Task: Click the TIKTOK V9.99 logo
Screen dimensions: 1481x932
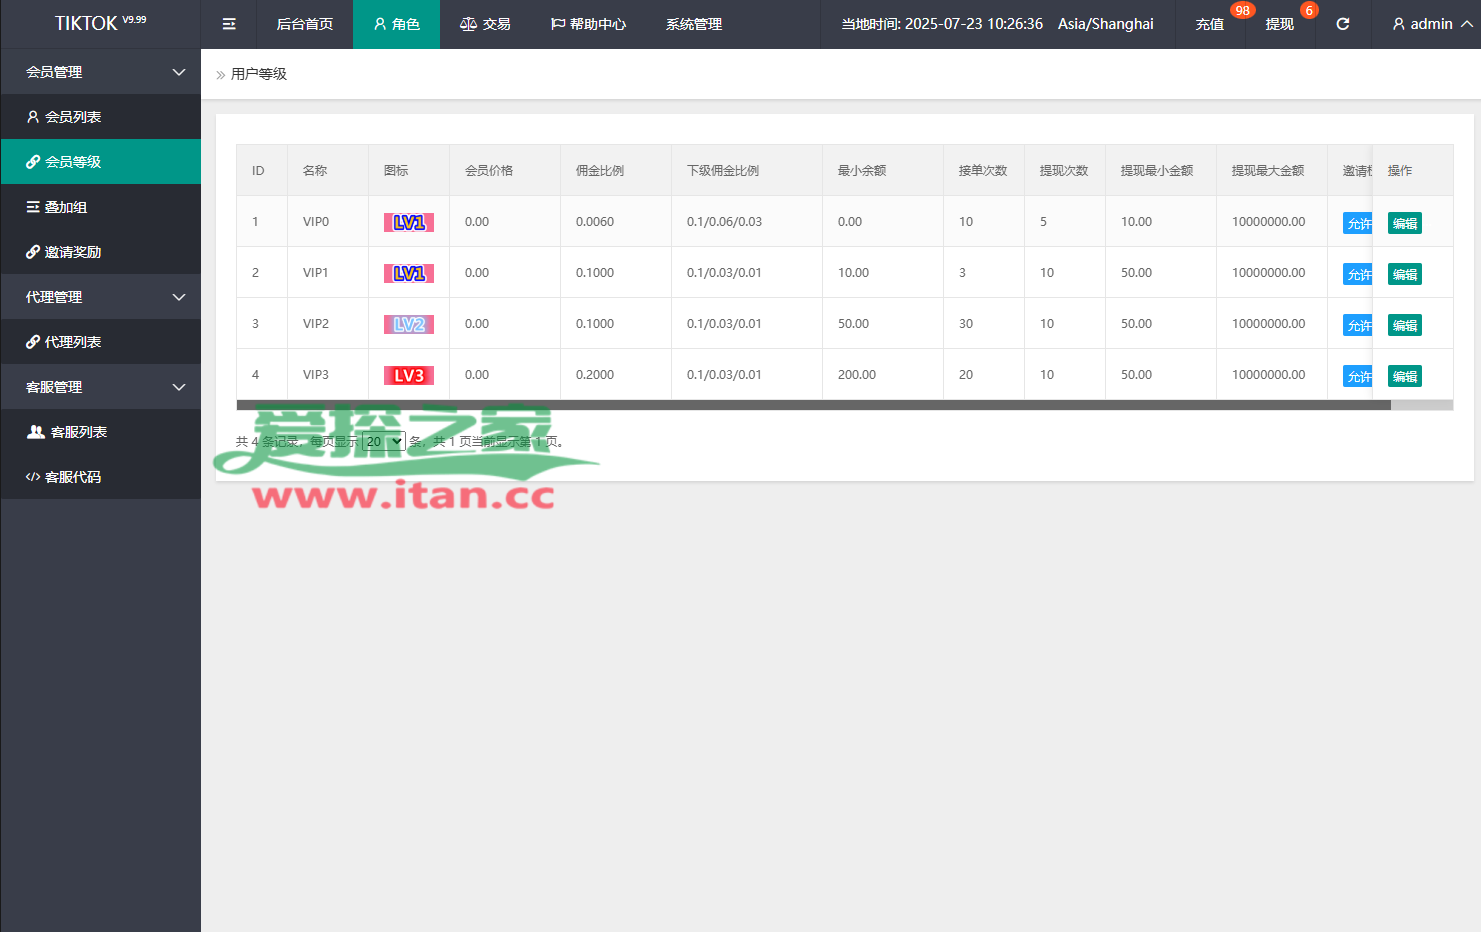Action: [100, 23]
